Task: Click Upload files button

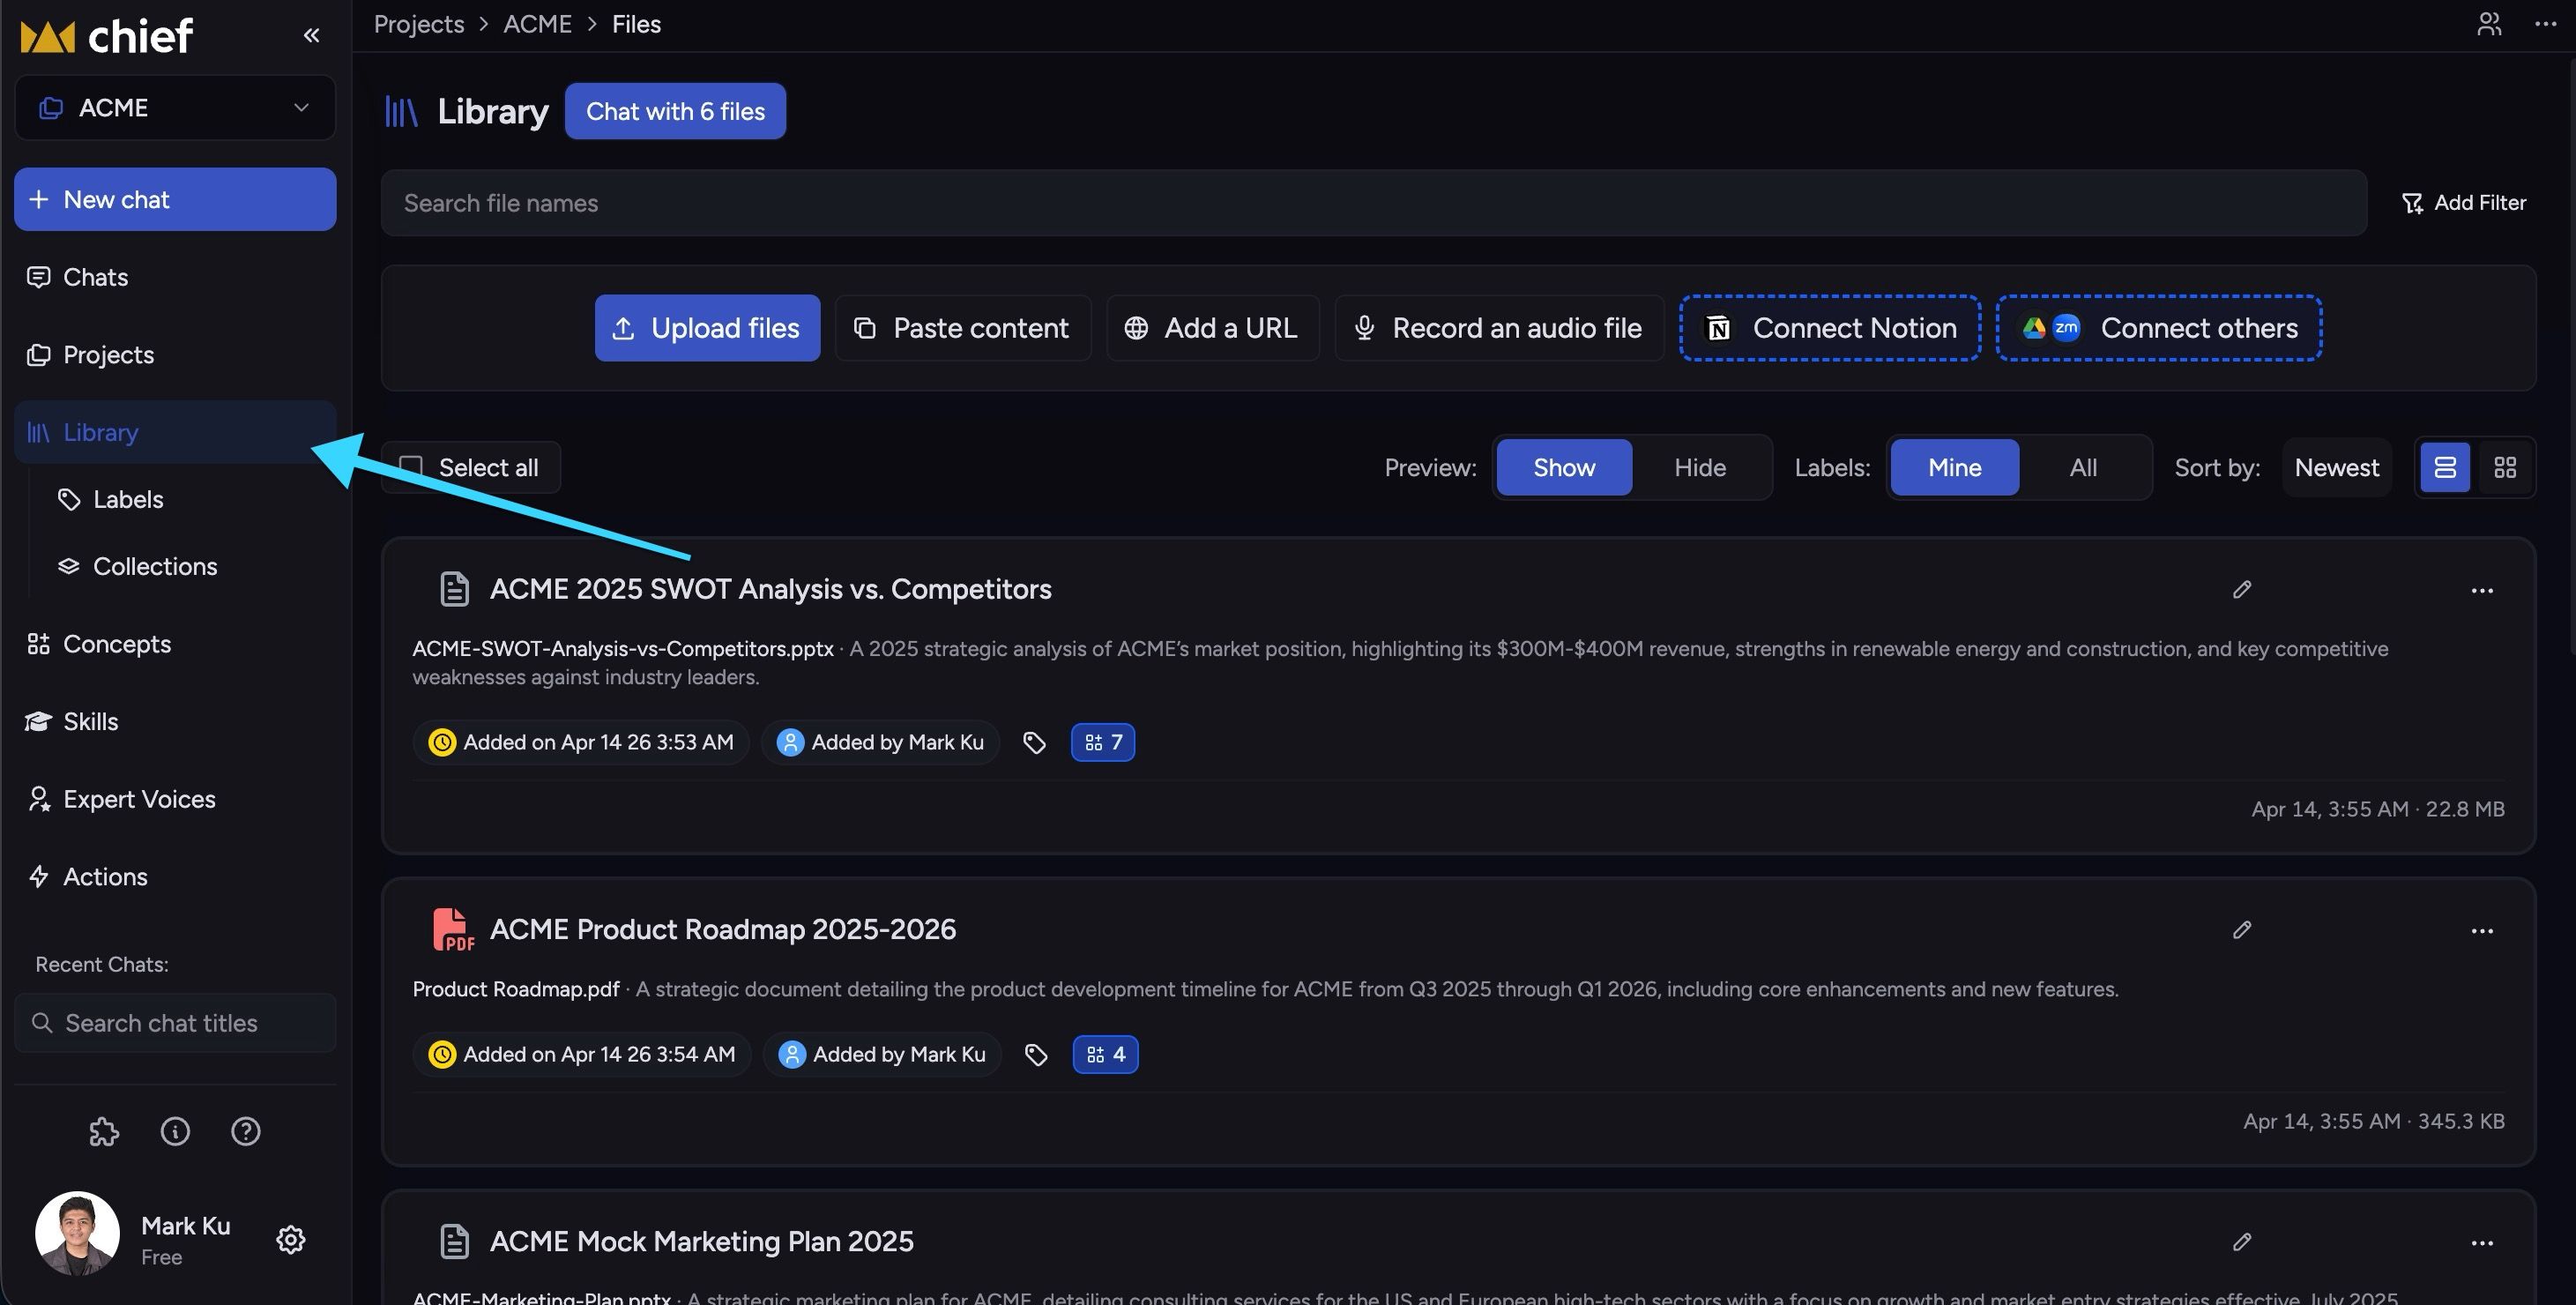Action: [x=707, y=328]
